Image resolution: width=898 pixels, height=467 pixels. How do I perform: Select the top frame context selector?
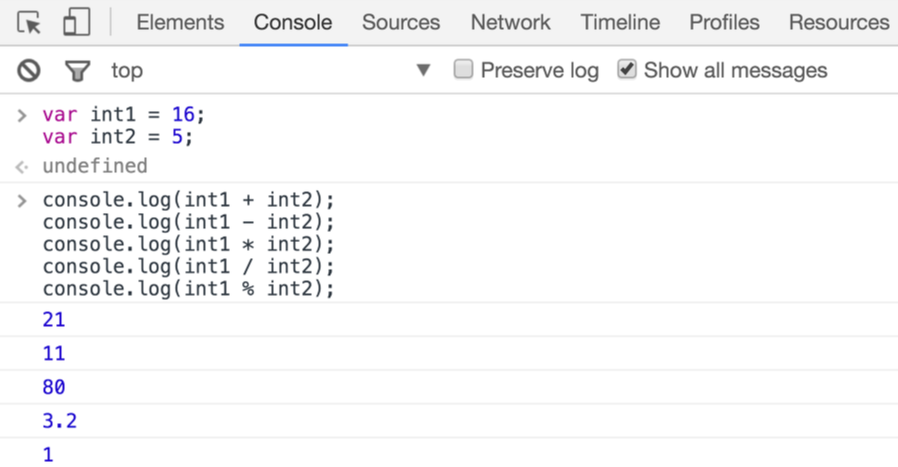(127, 70)
